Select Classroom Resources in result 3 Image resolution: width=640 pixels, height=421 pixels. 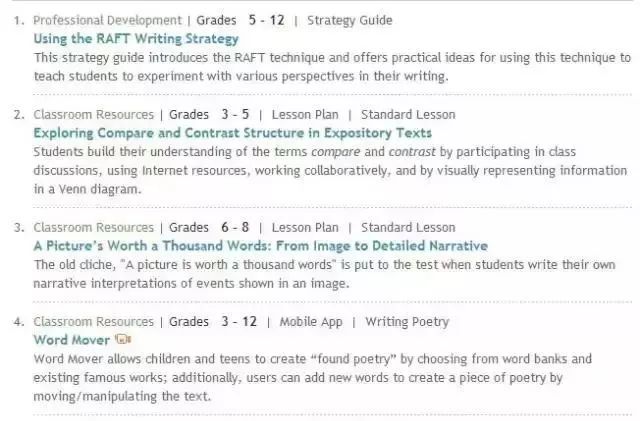click(93, 227)
